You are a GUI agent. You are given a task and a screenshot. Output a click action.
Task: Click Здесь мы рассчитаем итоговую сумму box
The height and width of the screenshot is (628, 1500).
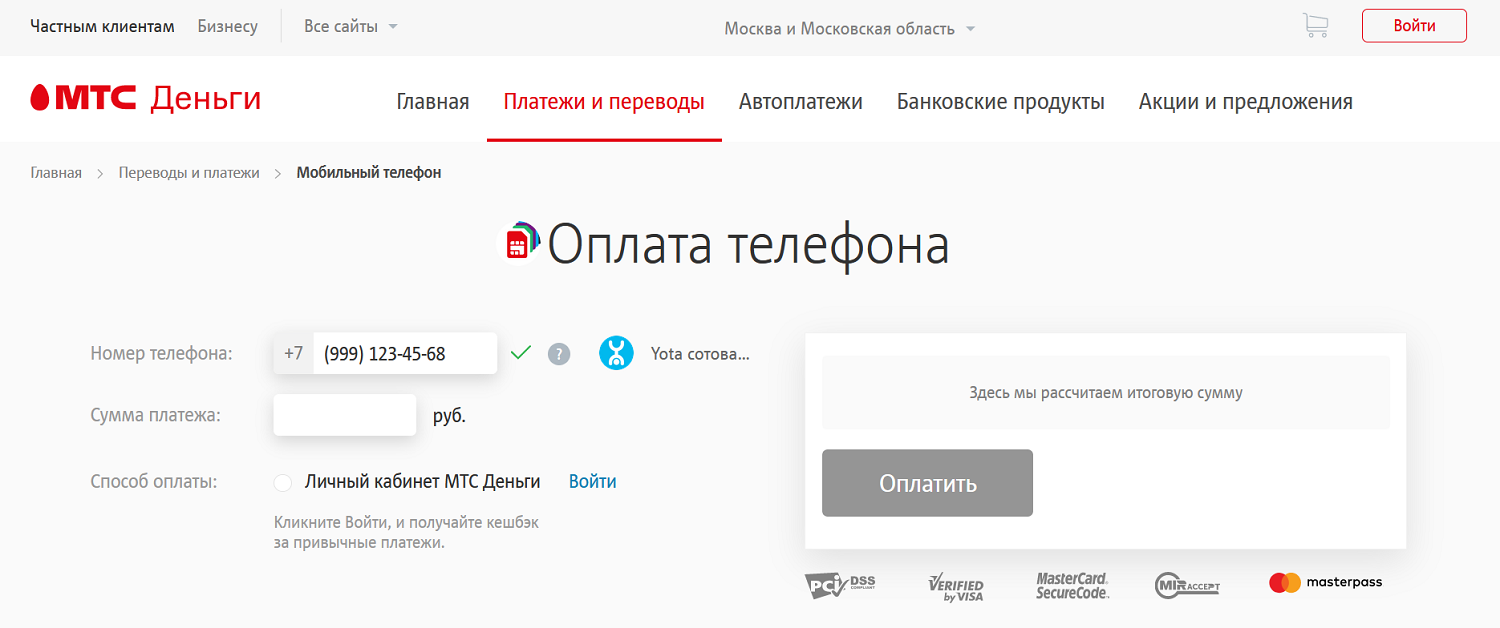[x=1106, y=393]
